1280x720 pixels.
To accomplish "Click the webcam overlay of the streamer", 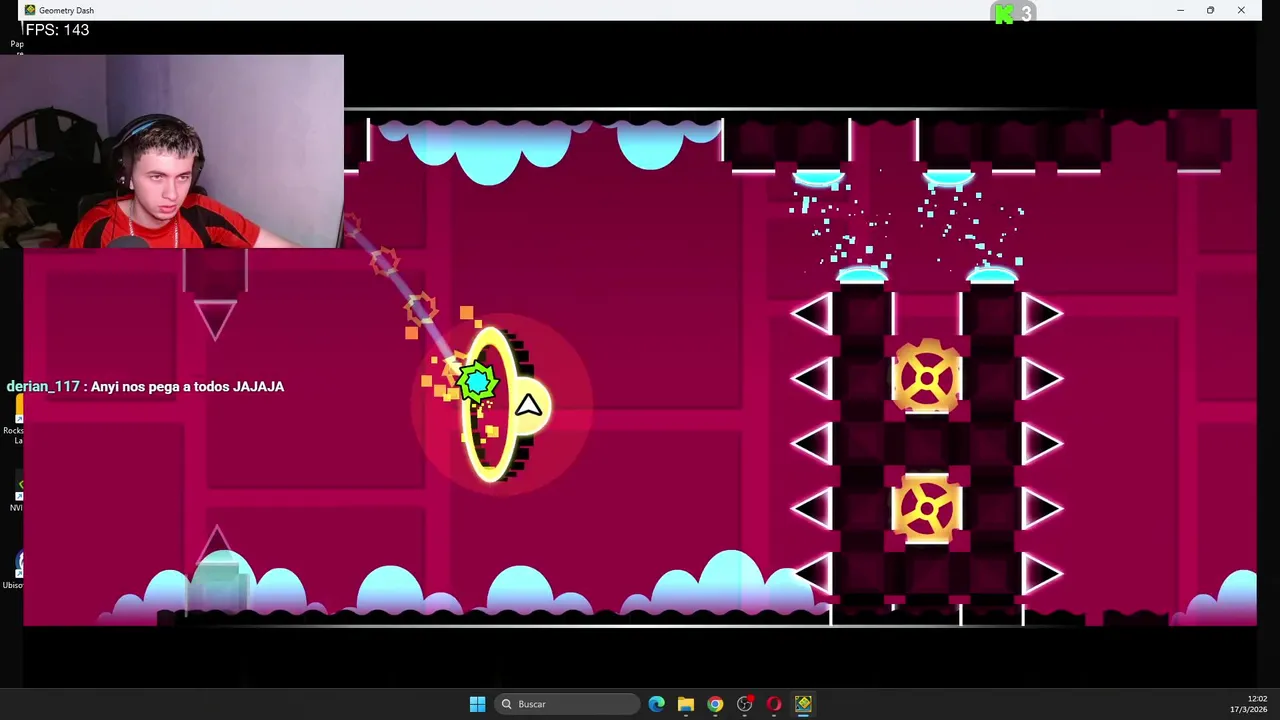I will [x=172, y=151].
